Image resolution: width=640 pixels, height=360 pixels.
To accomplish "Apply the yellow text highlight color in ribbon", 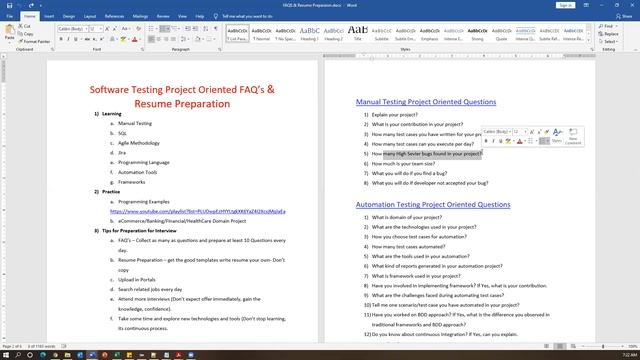I will tap(123, 39).
